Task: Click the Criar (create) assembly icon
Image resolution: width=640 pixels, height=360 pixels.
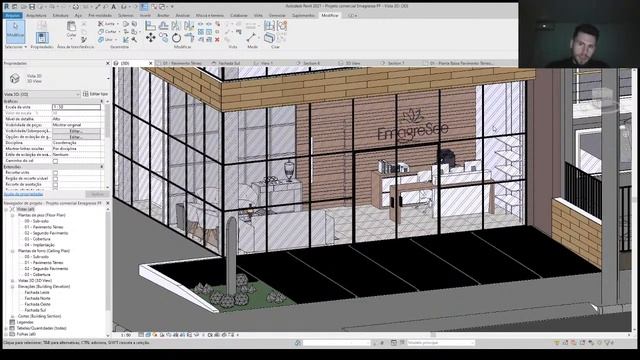Action: tap(269, 38)
